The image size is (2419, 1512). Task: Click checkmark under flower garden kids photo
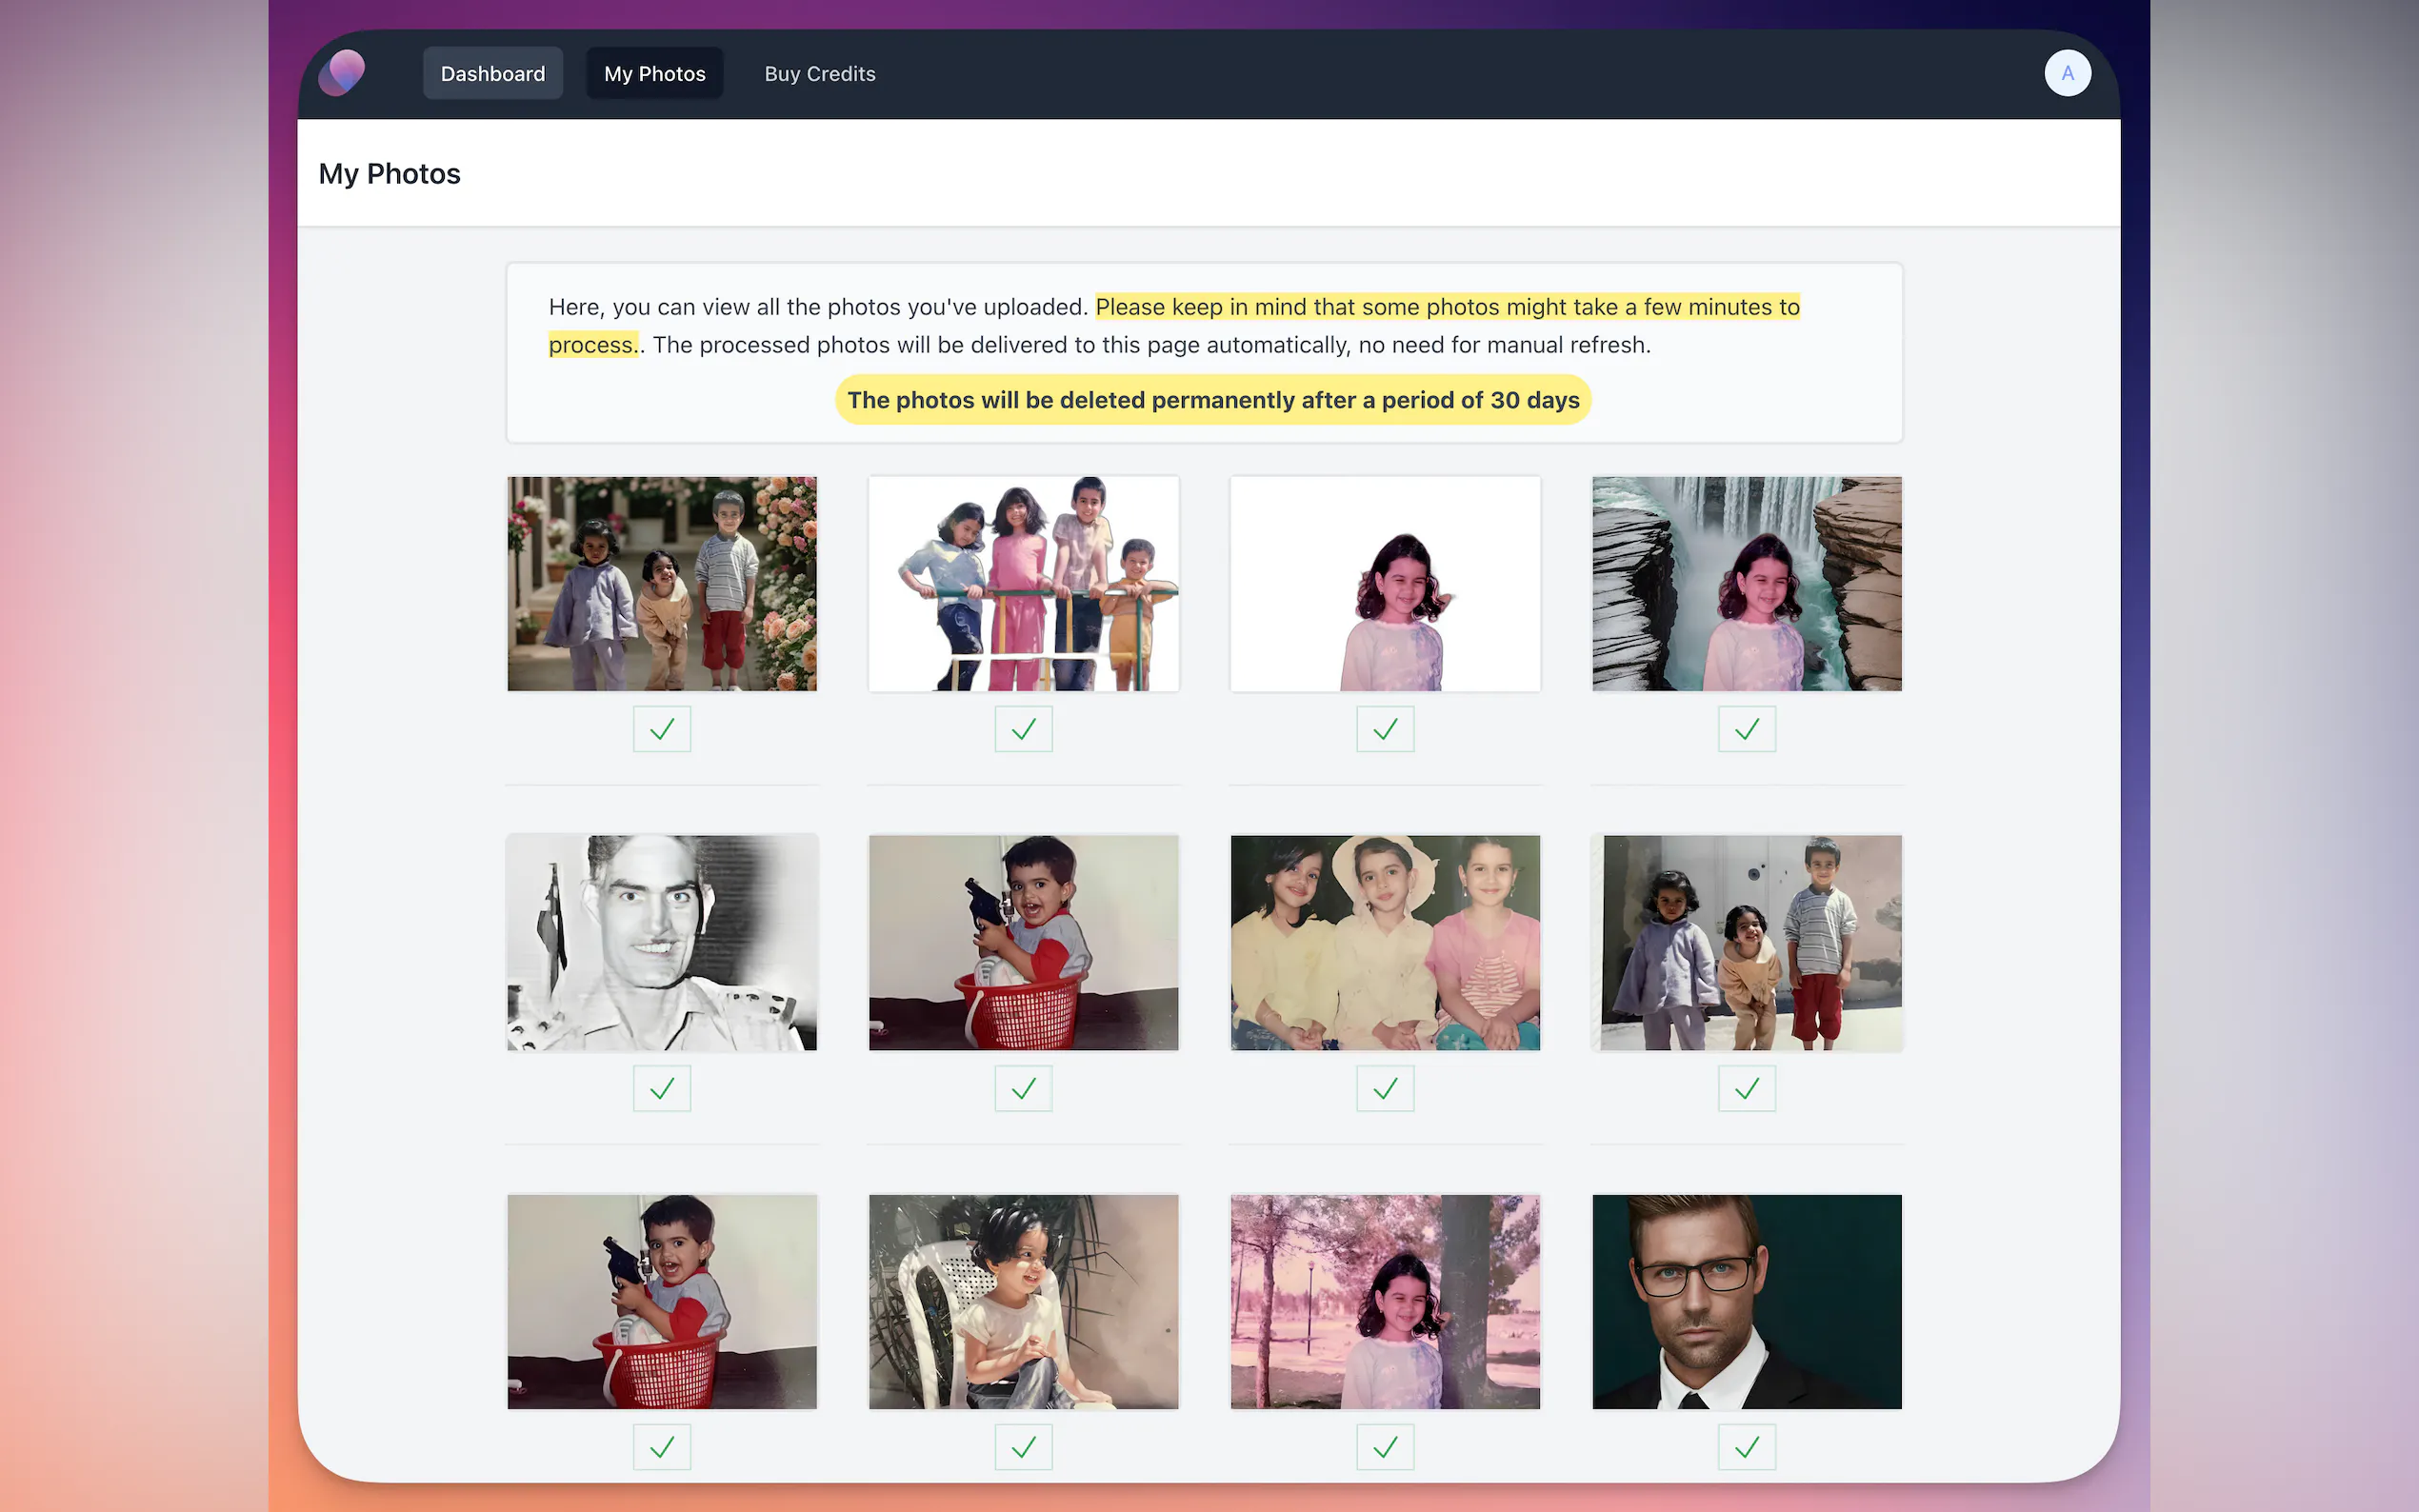click(661, 729)
